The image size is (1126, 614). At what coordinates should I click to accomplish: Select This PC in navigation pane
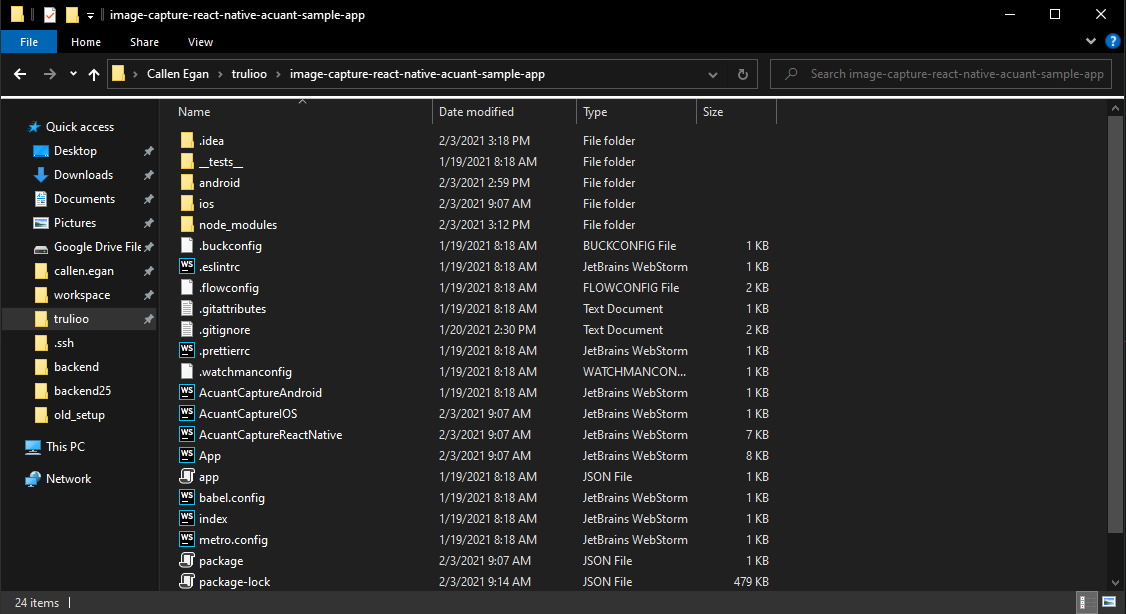[67, 447]
